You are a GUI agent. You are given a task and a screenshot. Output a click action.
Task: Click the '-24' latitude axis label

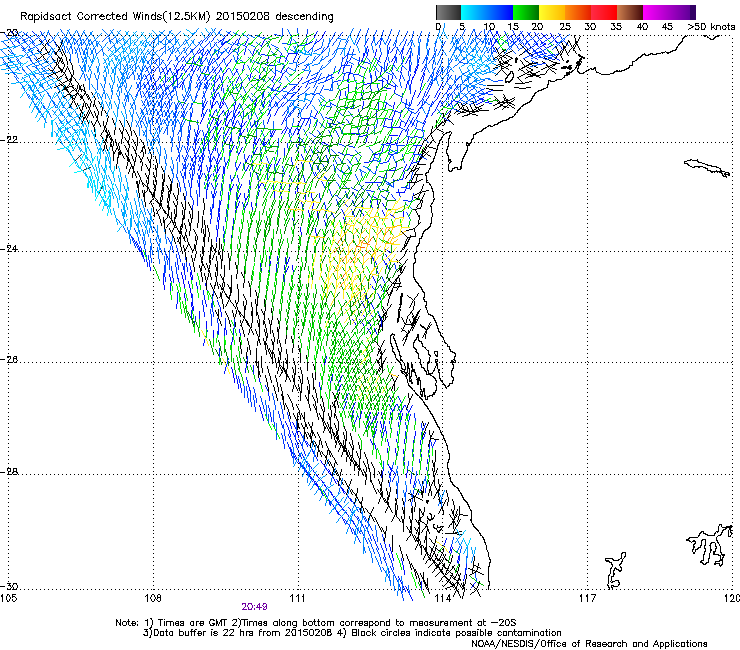(10, 249)
